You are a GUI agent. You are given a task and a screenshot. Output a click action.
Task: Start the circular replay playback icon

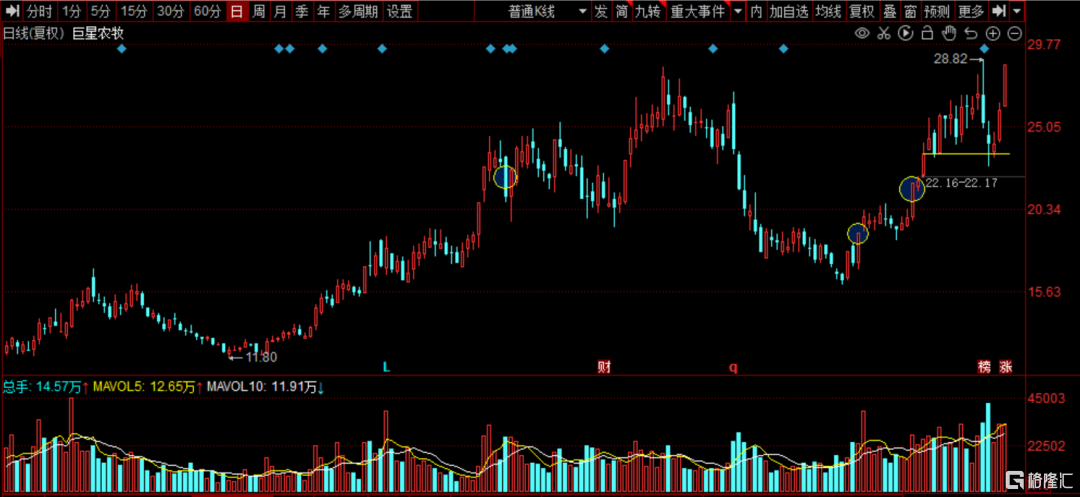(906, 33)
